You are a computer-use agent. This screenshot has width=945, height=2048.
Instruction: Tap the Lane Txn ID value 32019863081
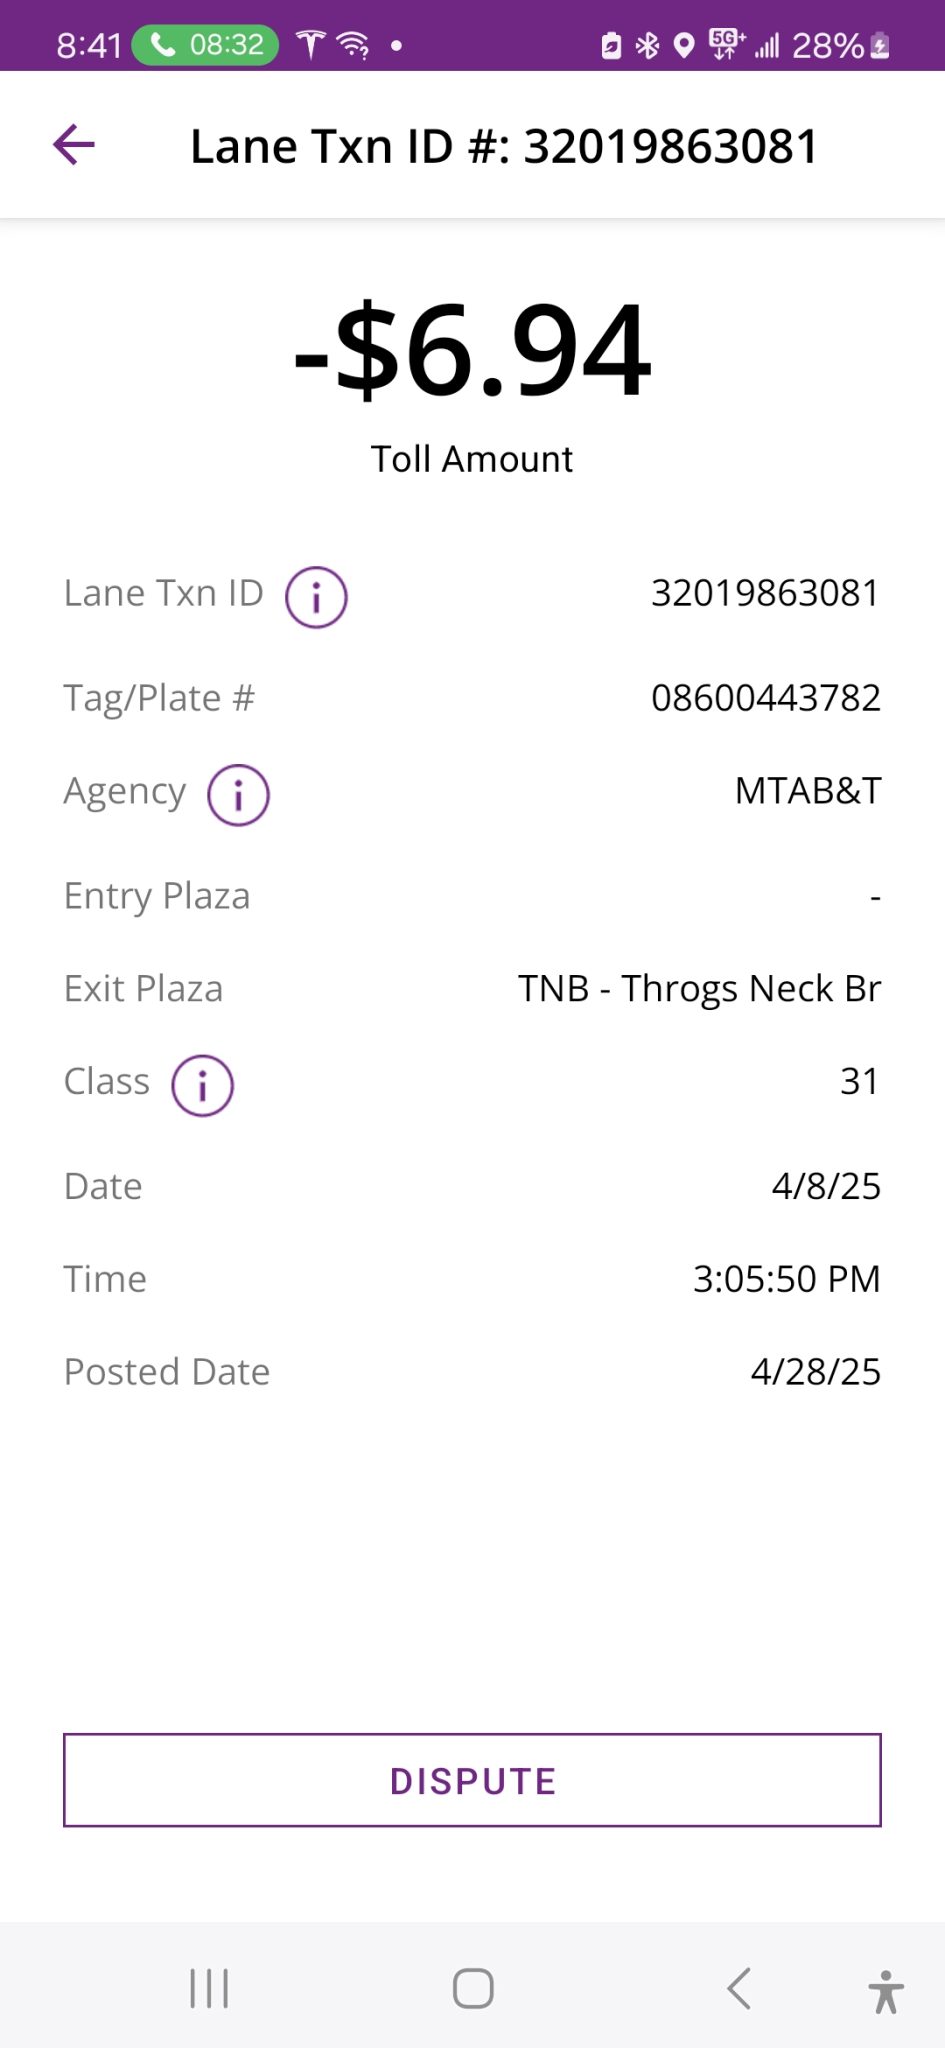[x=765, y=593]
